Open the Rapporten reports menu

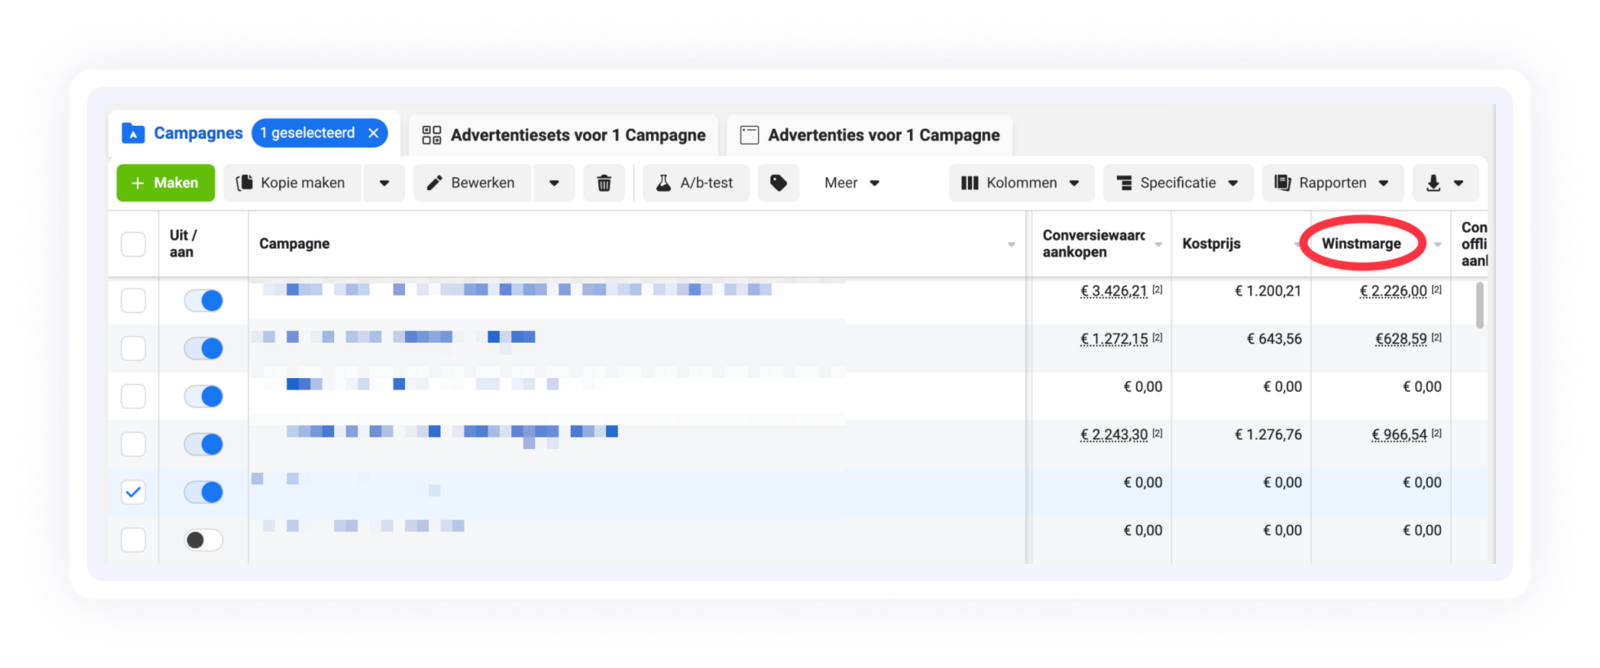1331,183
